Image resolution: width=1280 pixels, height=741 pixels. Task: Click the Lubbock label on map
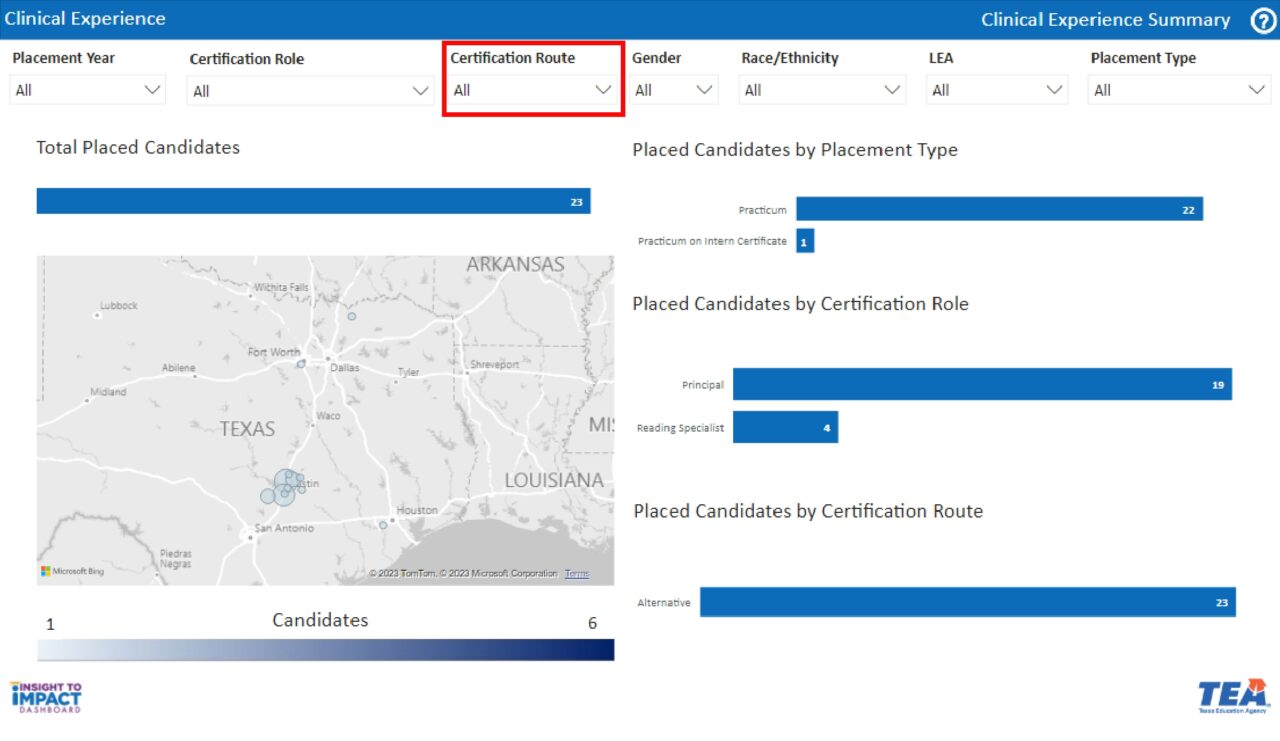coord(119,305)
